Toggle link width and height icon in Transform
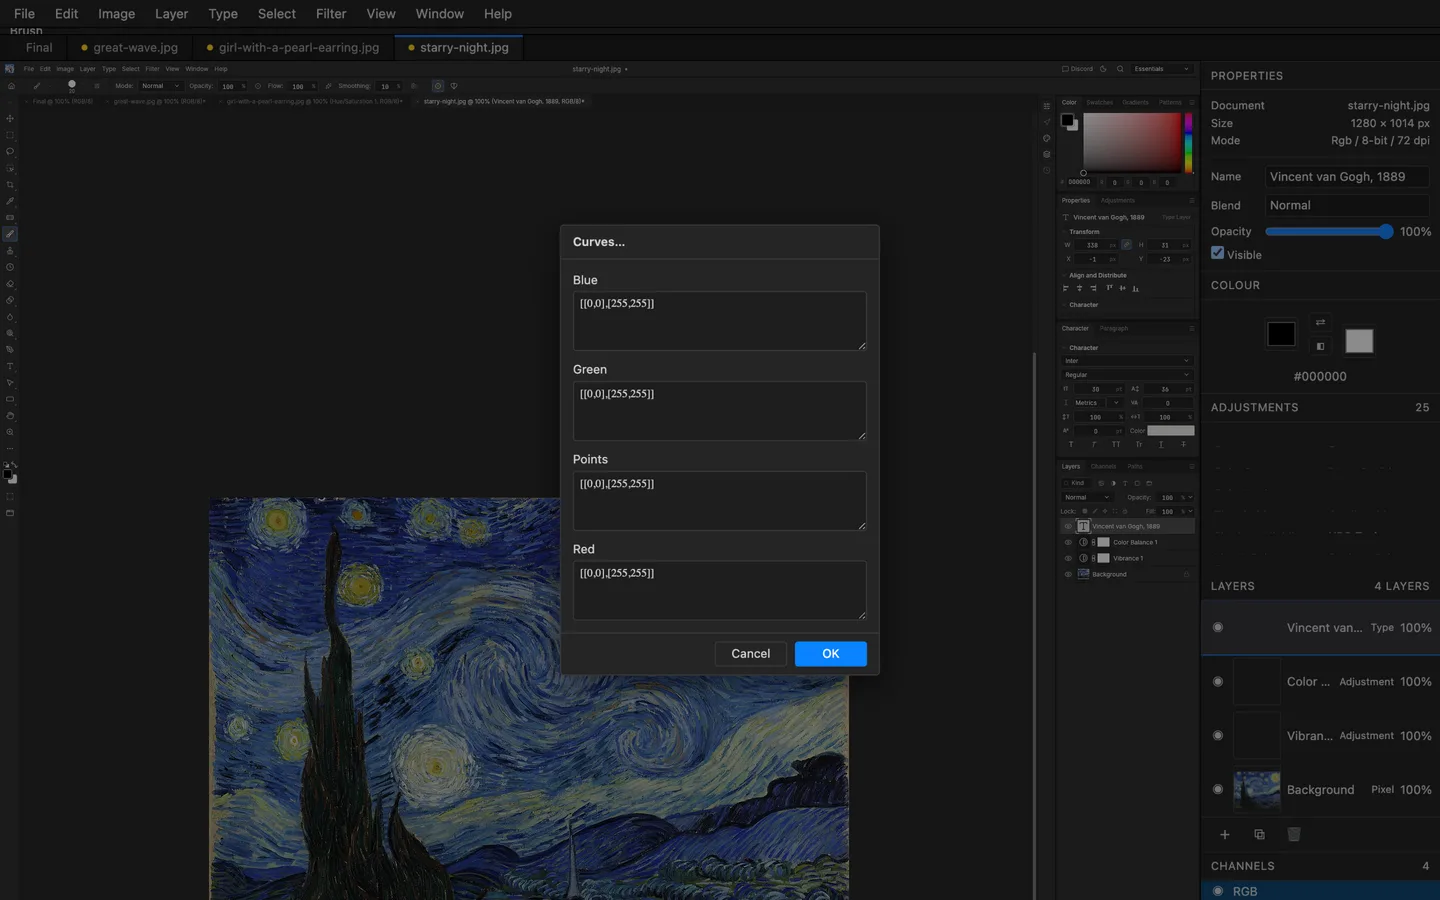 point(1126,244)
